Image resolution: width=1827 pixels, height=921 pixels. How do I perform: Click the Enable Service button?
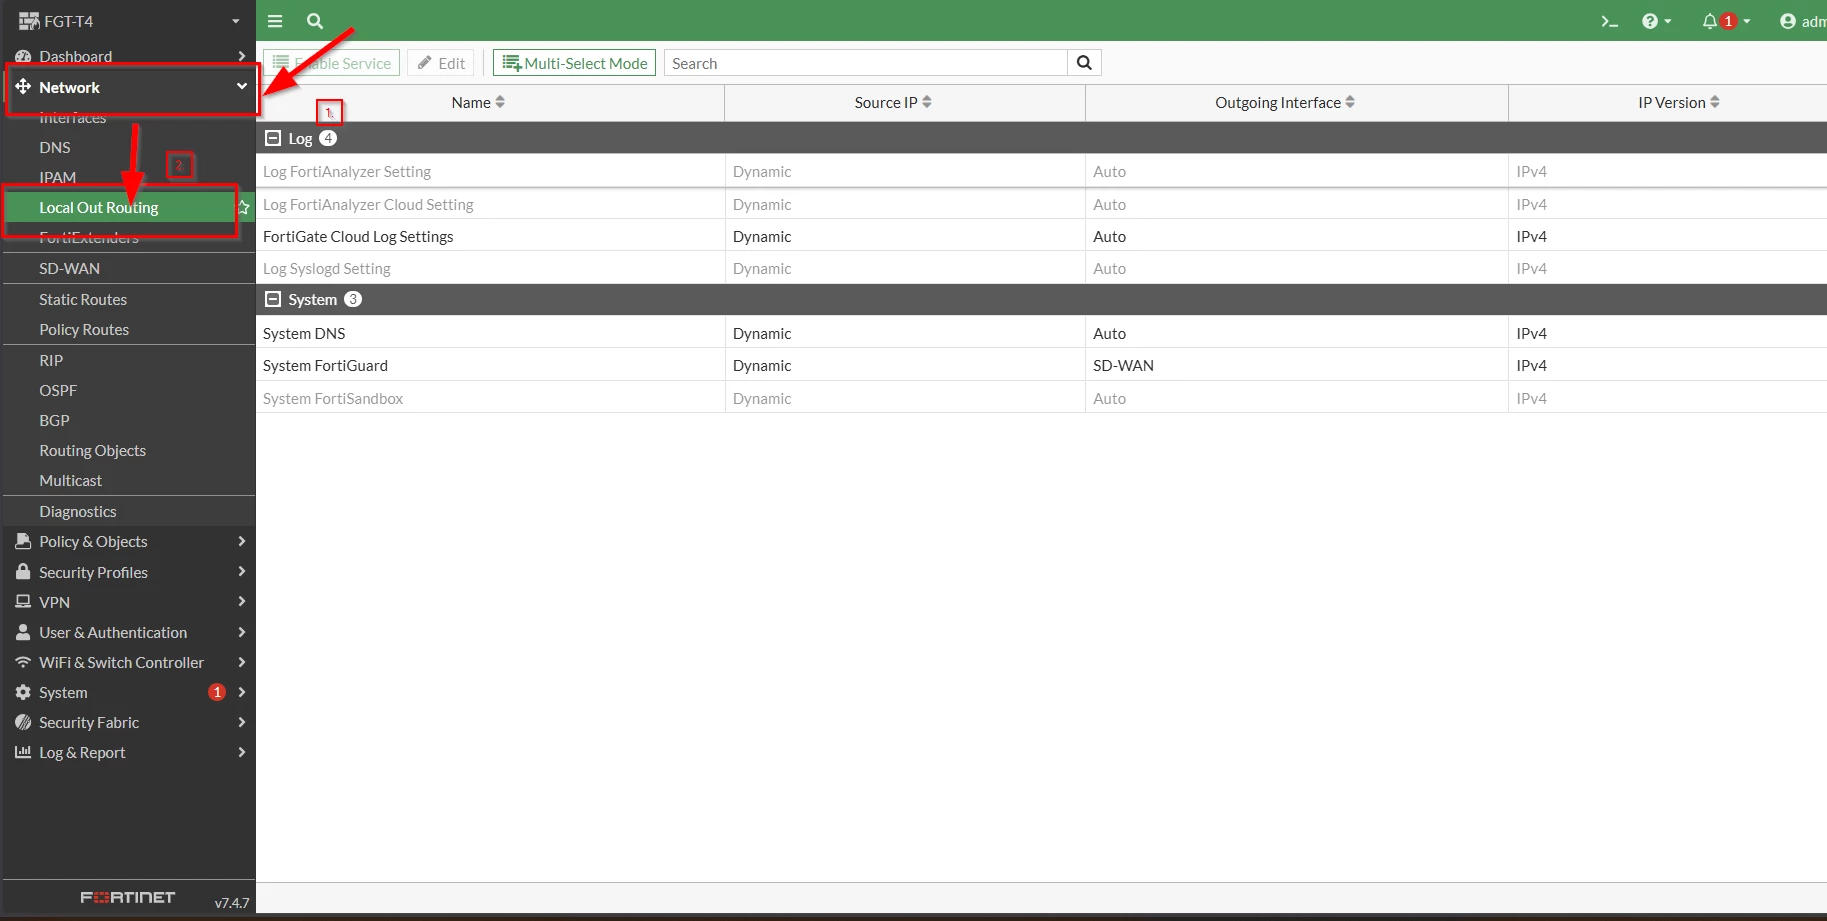[332, 63]
